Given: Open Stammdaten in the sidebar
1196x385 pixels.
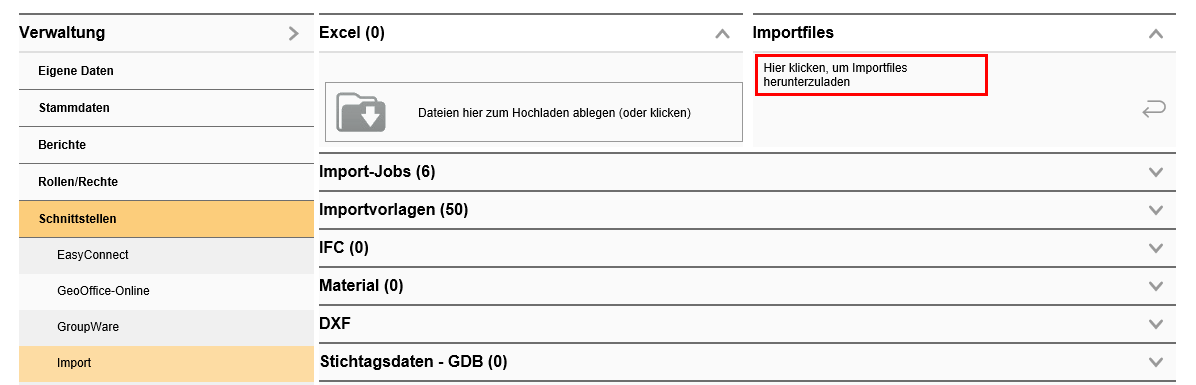Looking at the screenshot, I should (x=166, y=108).
